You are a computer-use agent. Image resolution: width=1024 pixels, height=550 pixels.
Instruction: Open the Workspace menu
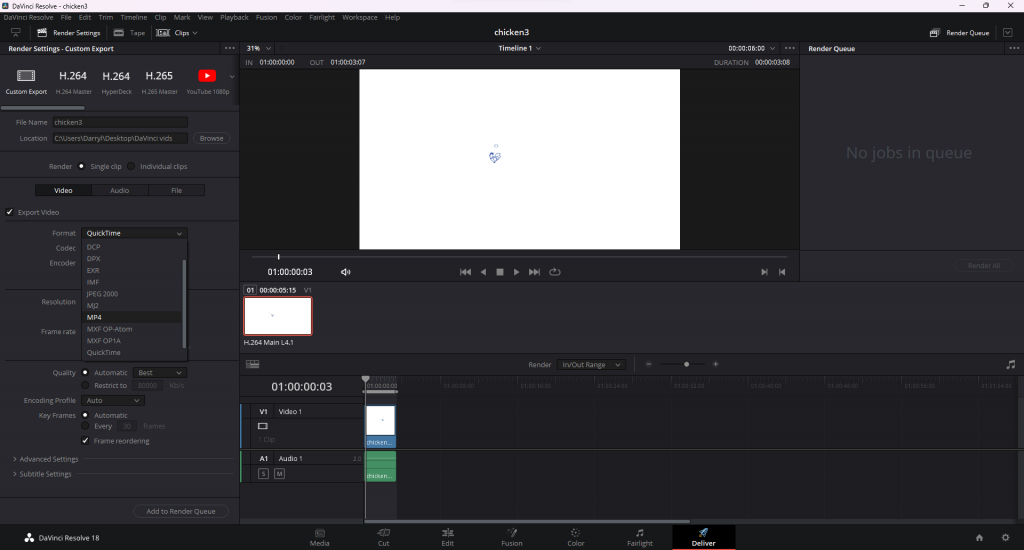360,18
